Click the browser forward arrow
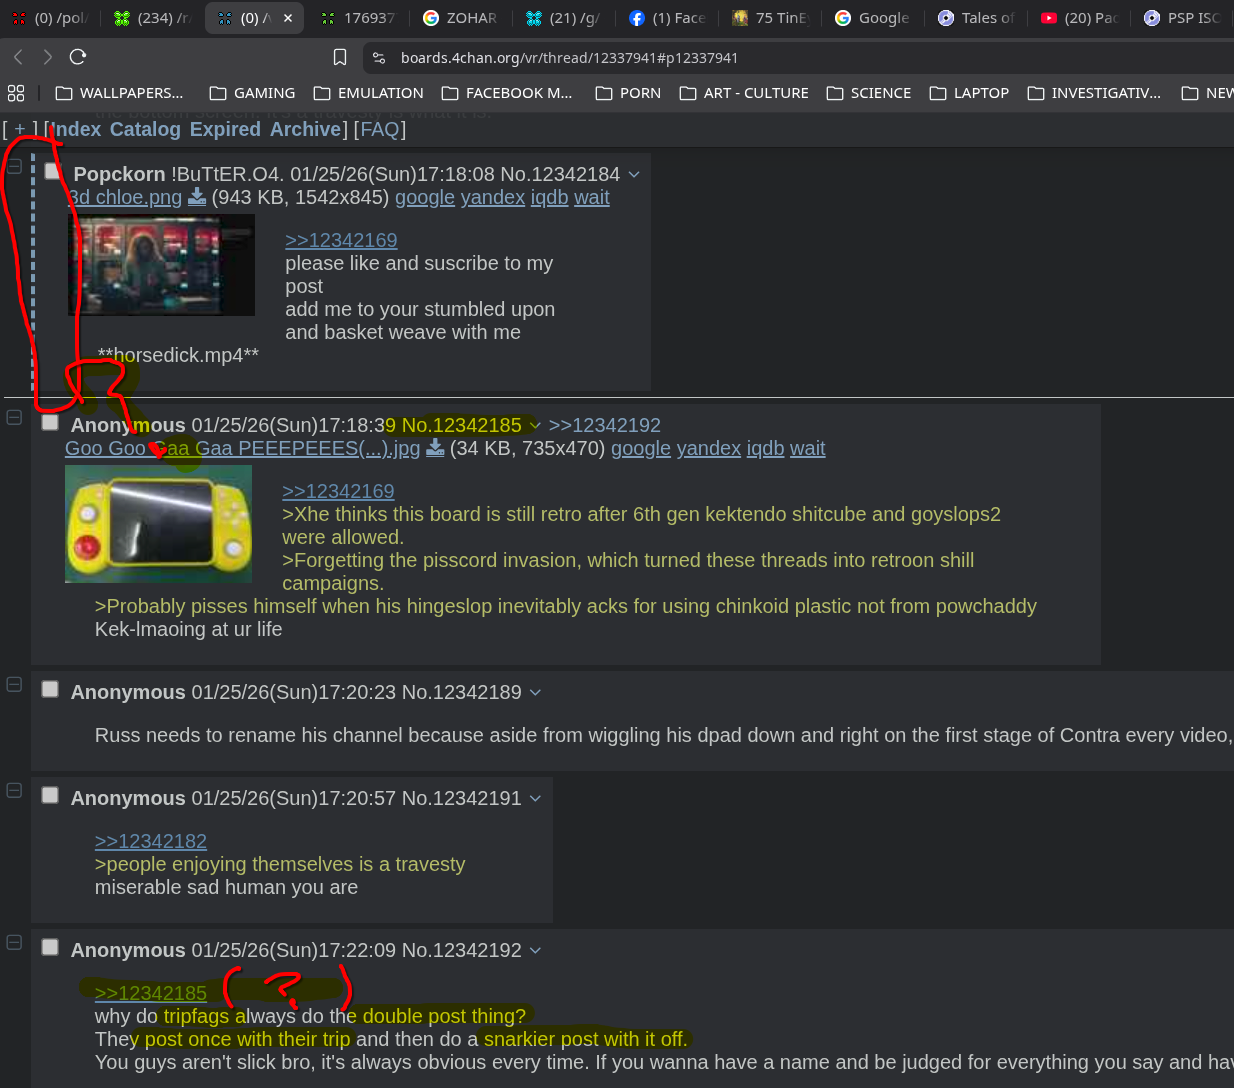The width and height of the screenshot is (1234, 1088). pos(47,57)
